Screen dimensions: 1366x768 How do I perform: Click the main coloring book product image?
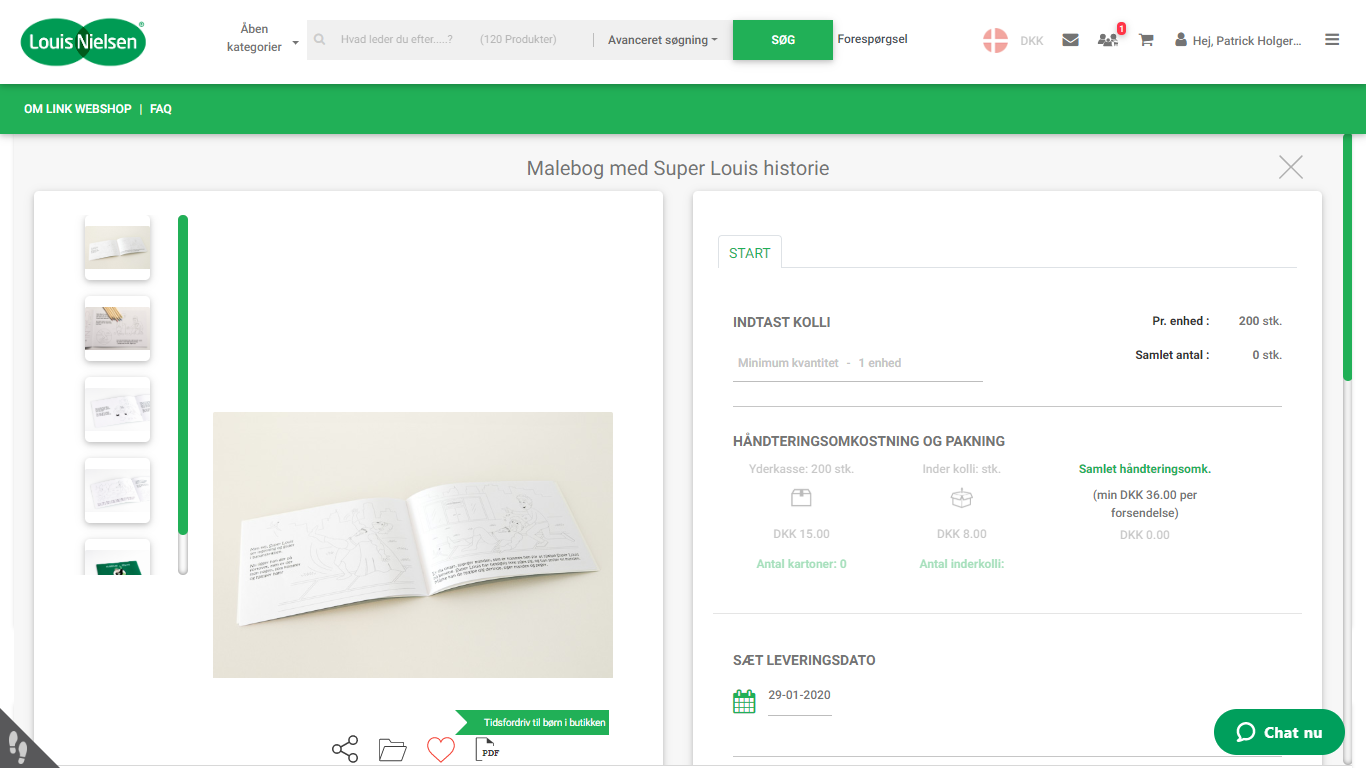point(413,545)
